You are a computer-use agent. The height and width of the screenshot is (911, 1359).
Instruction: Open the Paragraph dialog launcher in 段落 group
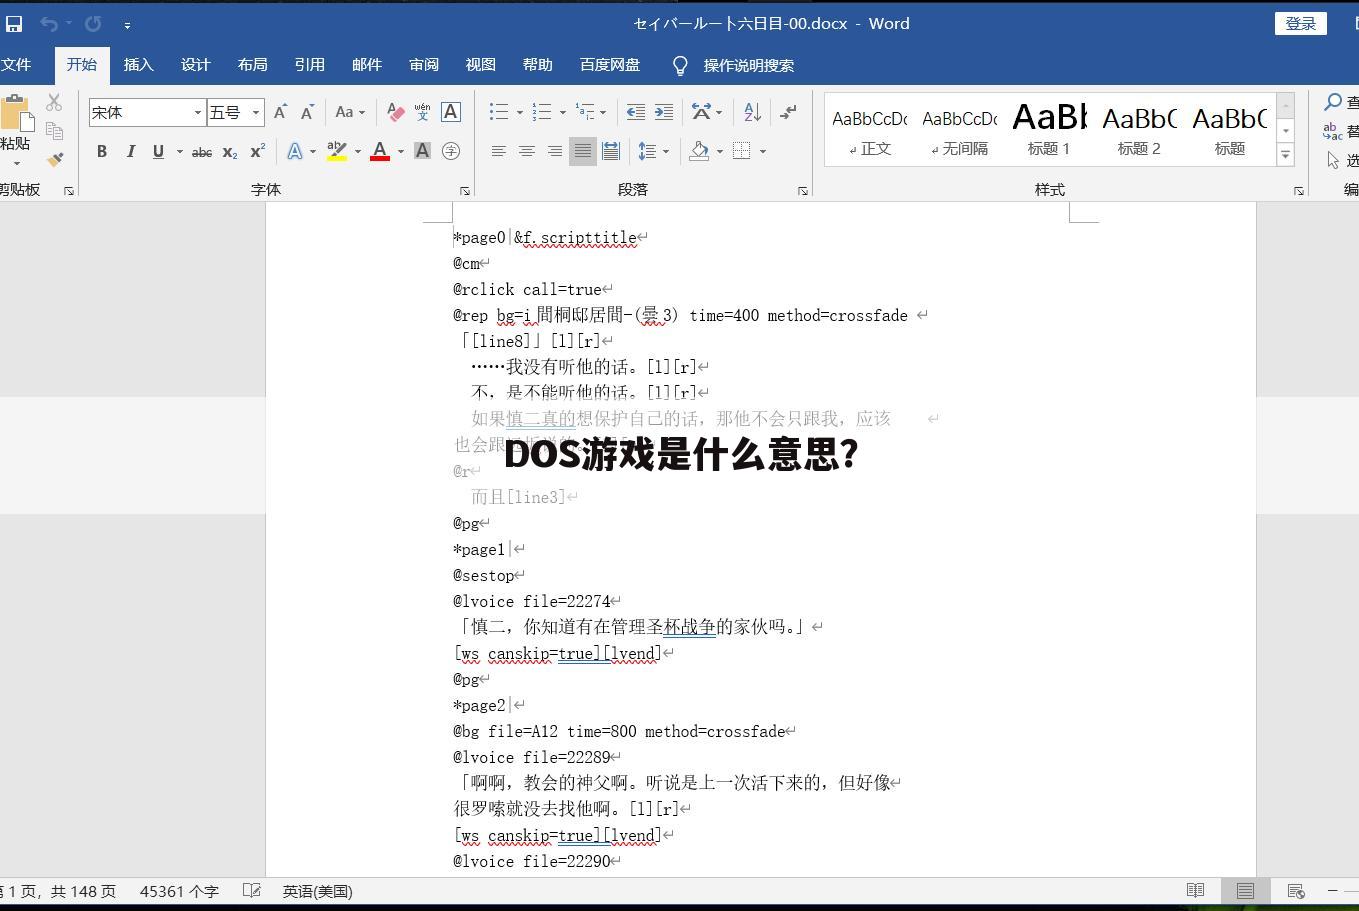pyautogui.click(x=803, y=190)
